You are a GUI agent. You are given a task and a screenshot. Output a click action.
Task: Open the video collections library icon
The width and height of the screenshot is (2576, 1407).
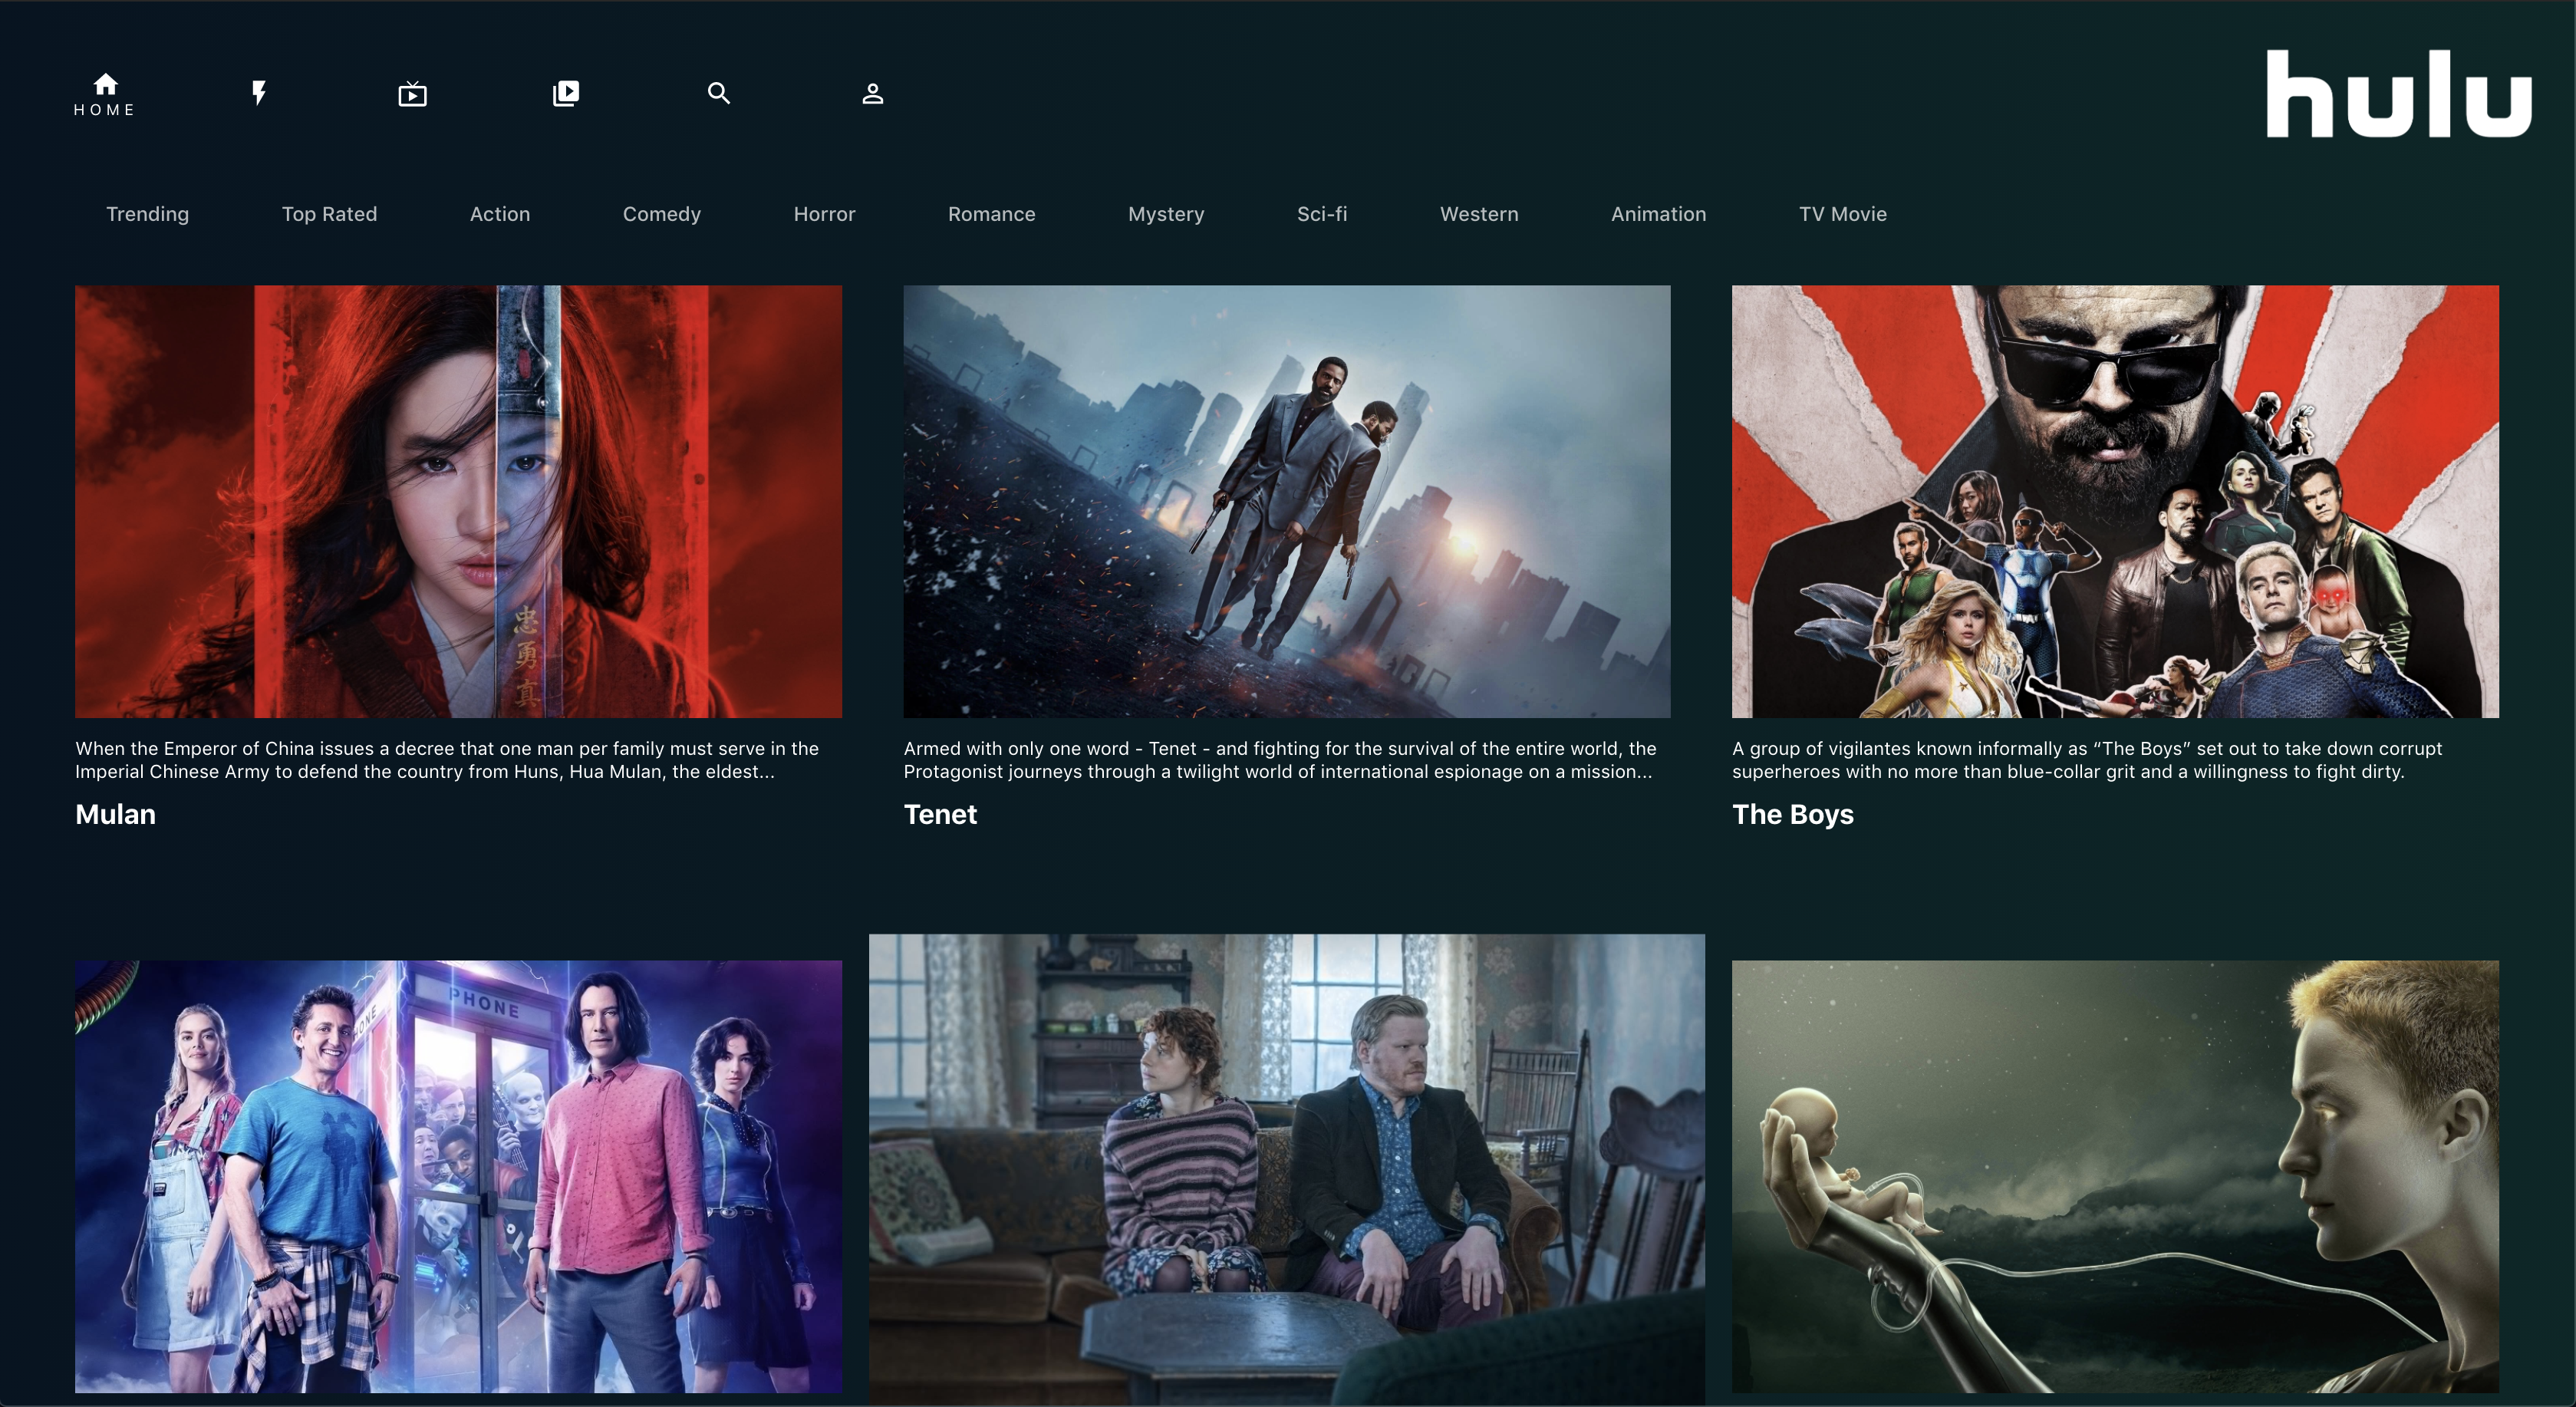pyautogui.click(x=566, y=93)
